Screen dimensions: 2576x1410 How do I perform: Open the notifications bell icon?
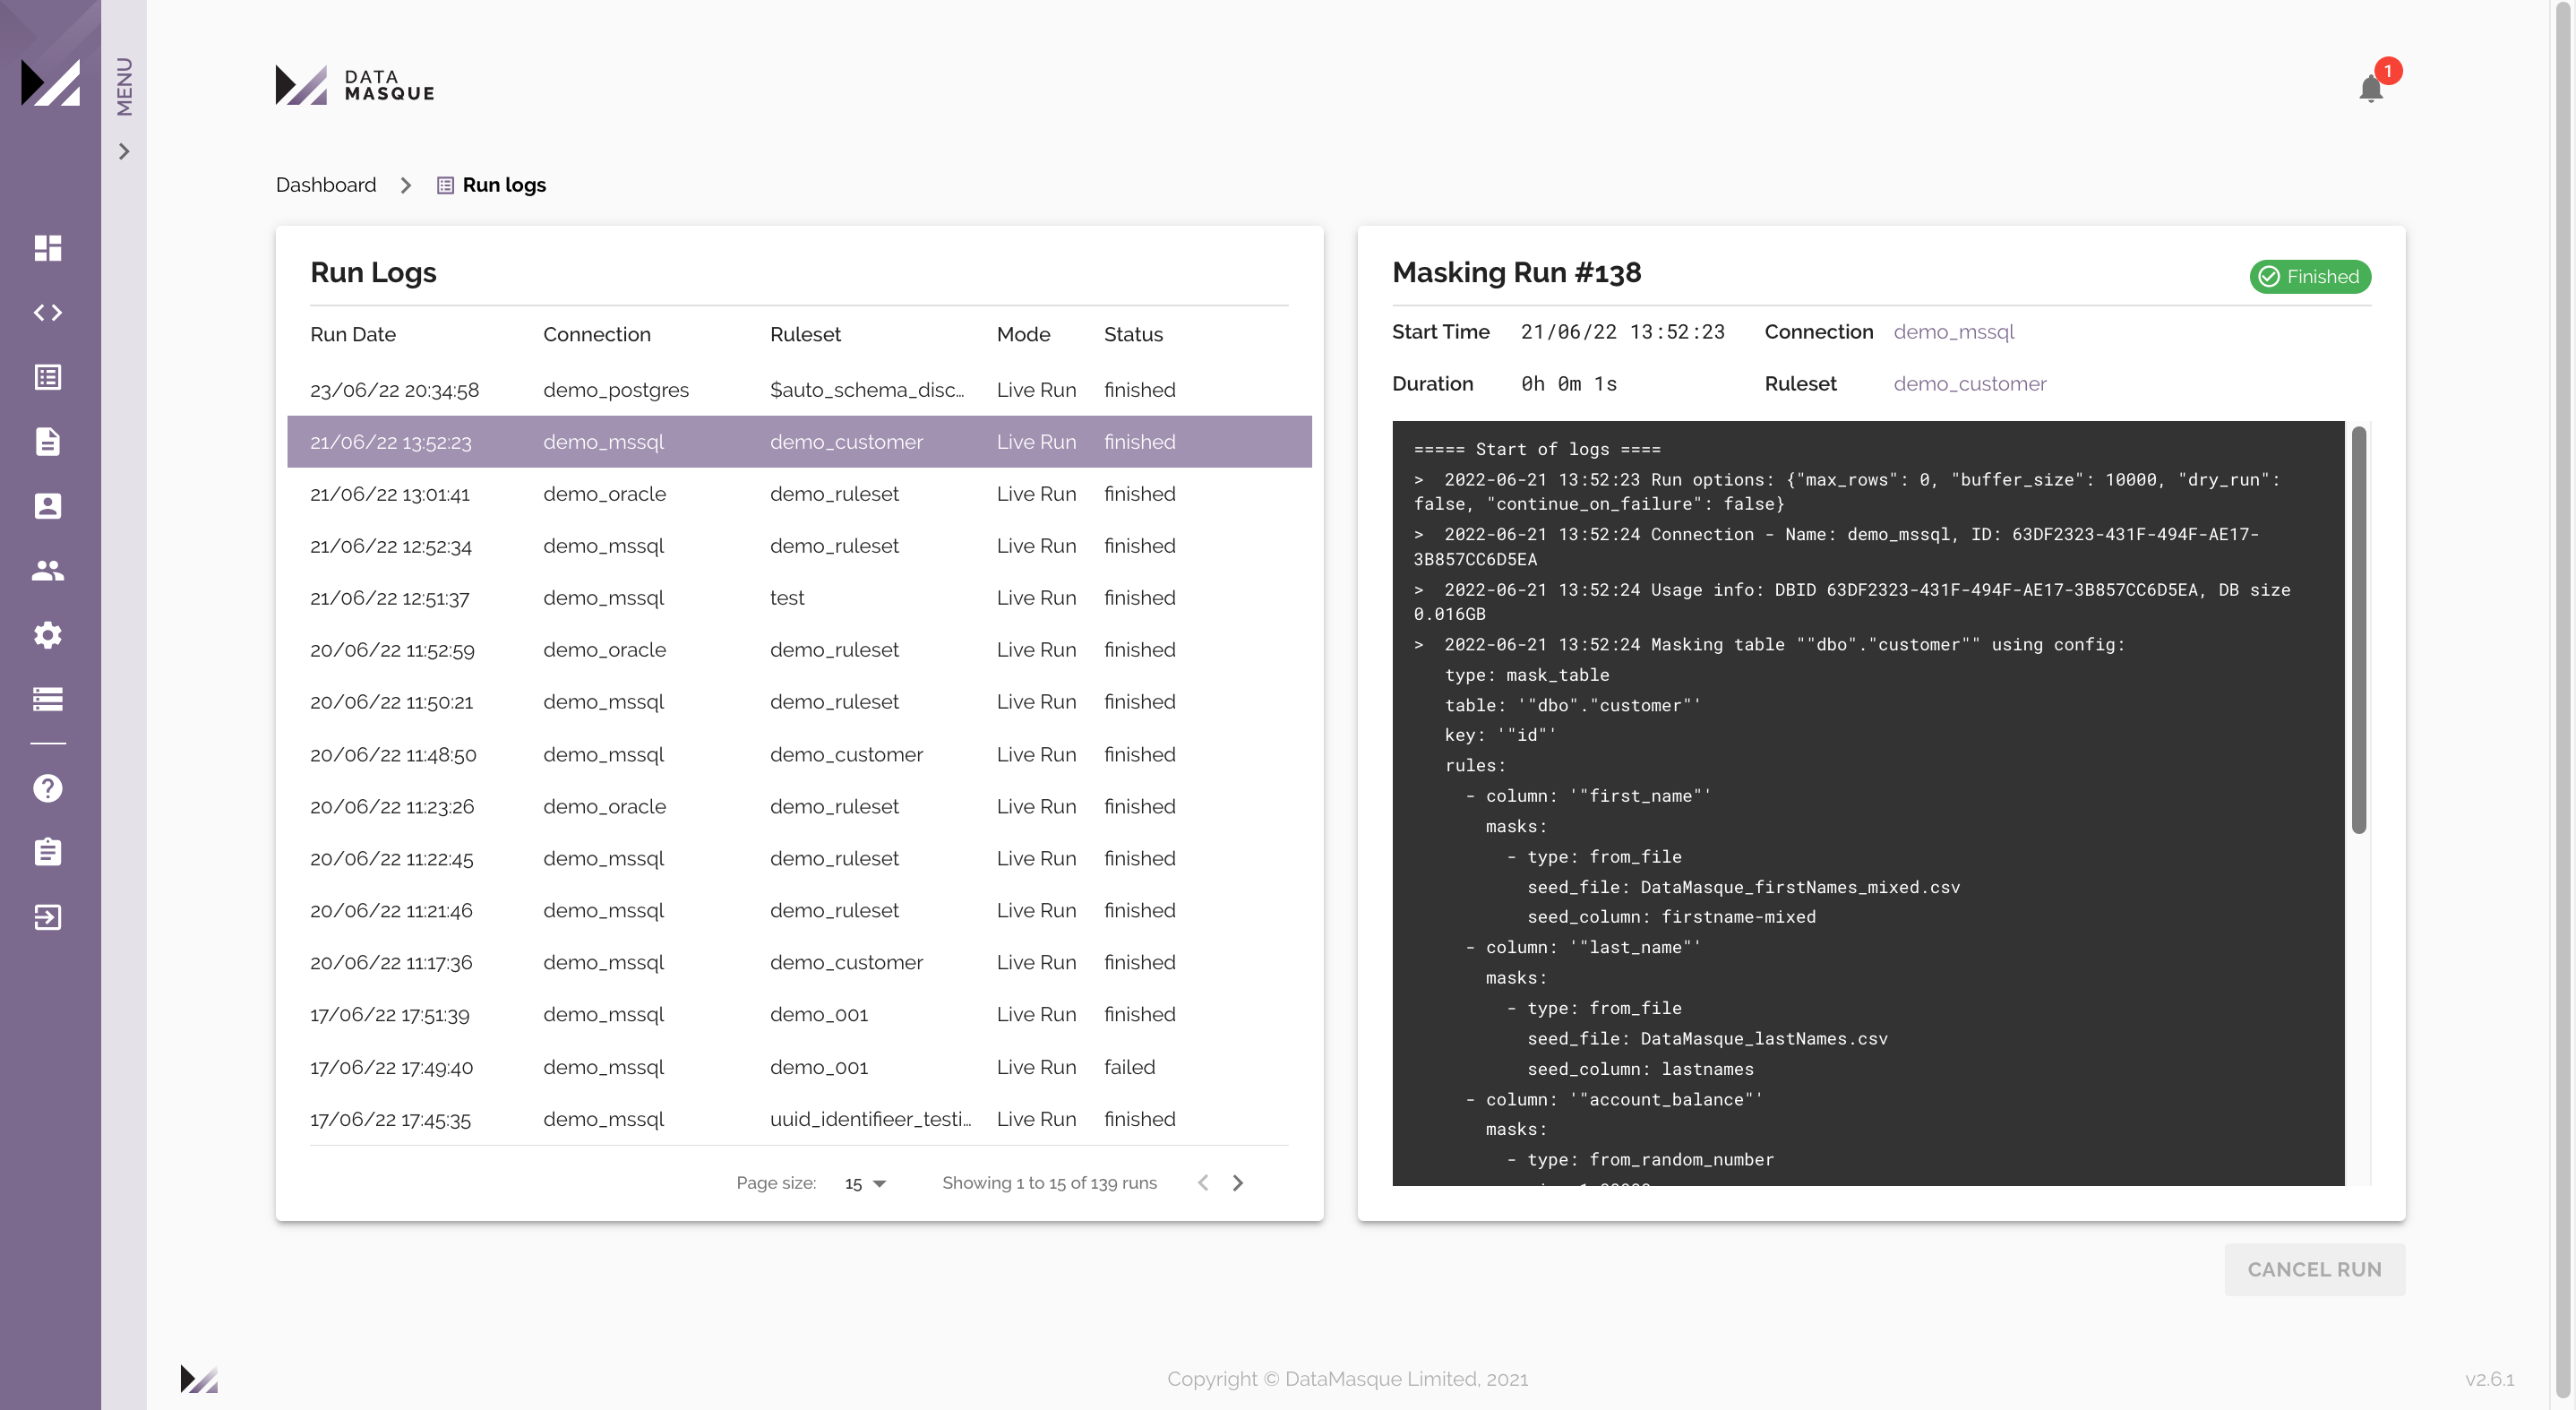click(x=2371, y=89)
